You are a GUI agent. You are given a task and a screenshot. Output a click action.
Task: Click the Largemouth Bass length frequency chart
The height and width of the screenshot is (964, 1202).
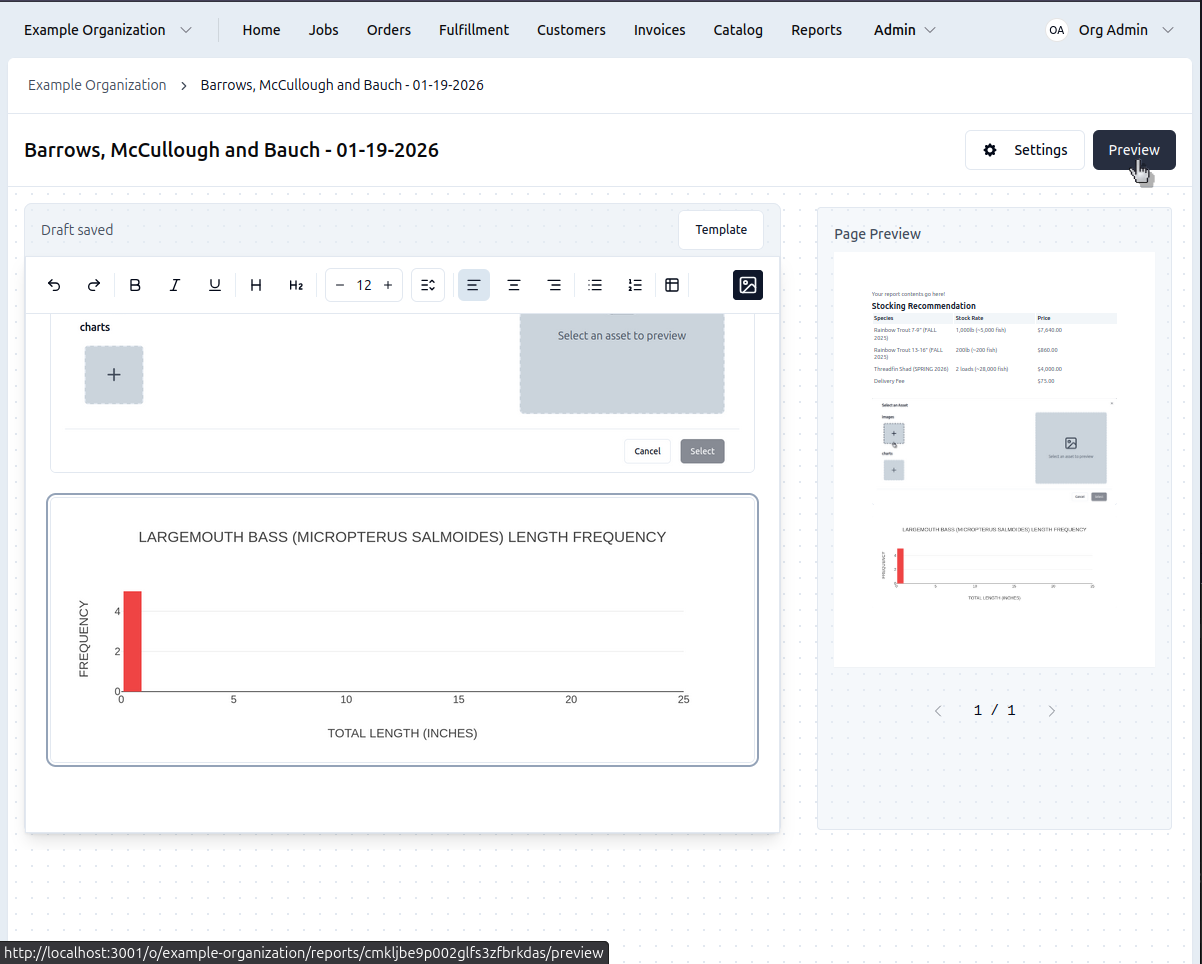(402, 630)
